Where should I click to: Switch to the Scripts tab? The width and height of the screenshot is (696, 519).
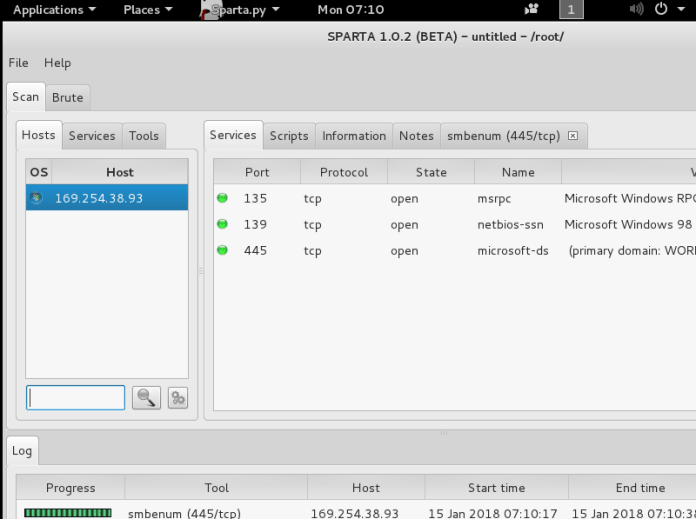(x=289, y=136)
